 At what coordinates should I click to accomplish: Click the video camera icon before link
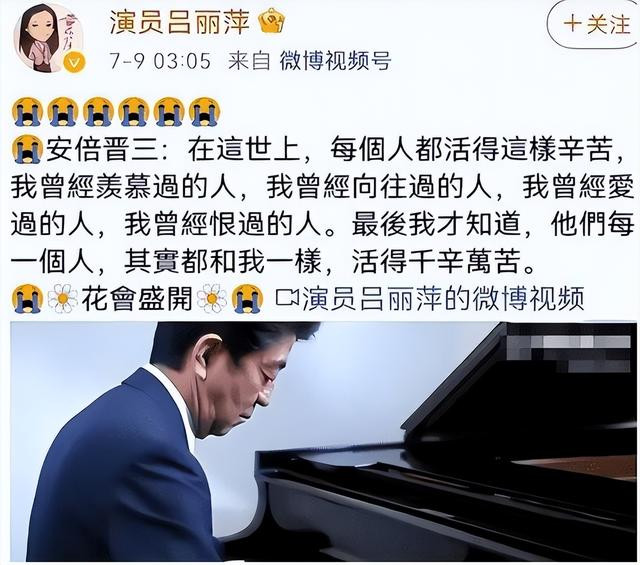point(287,298)
